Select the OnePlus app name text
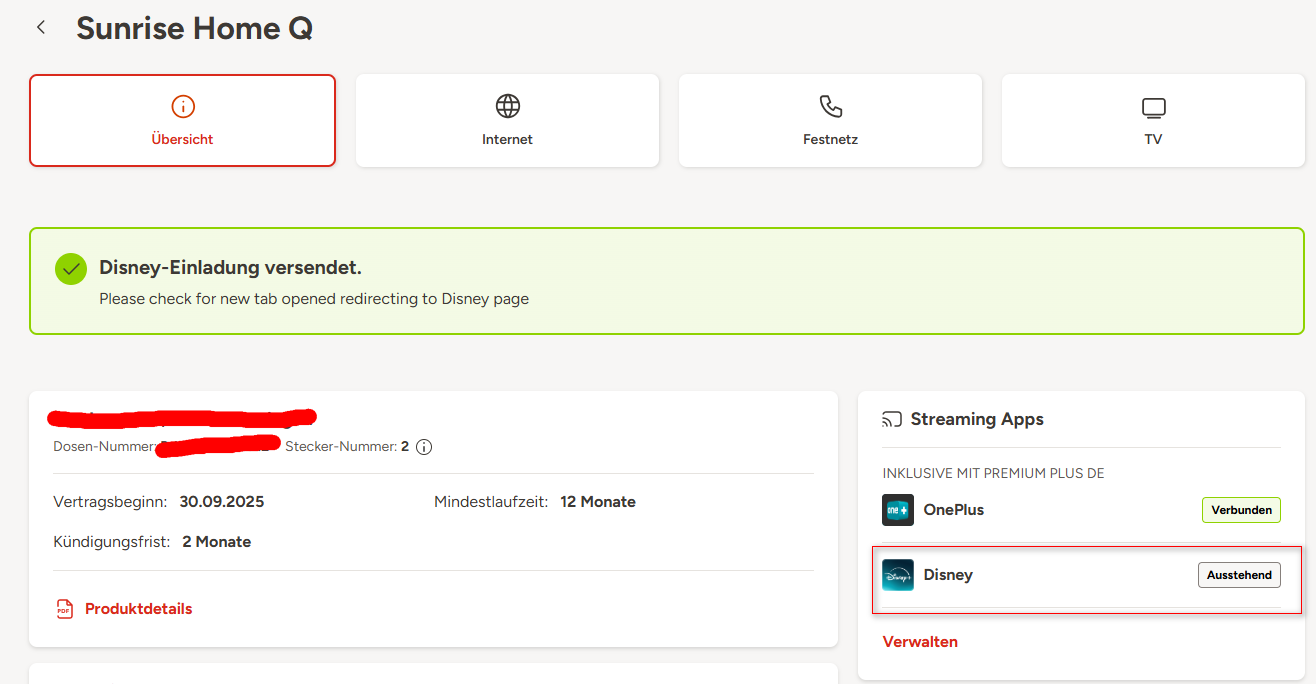The image size is (1316, 684). point(953,510)
